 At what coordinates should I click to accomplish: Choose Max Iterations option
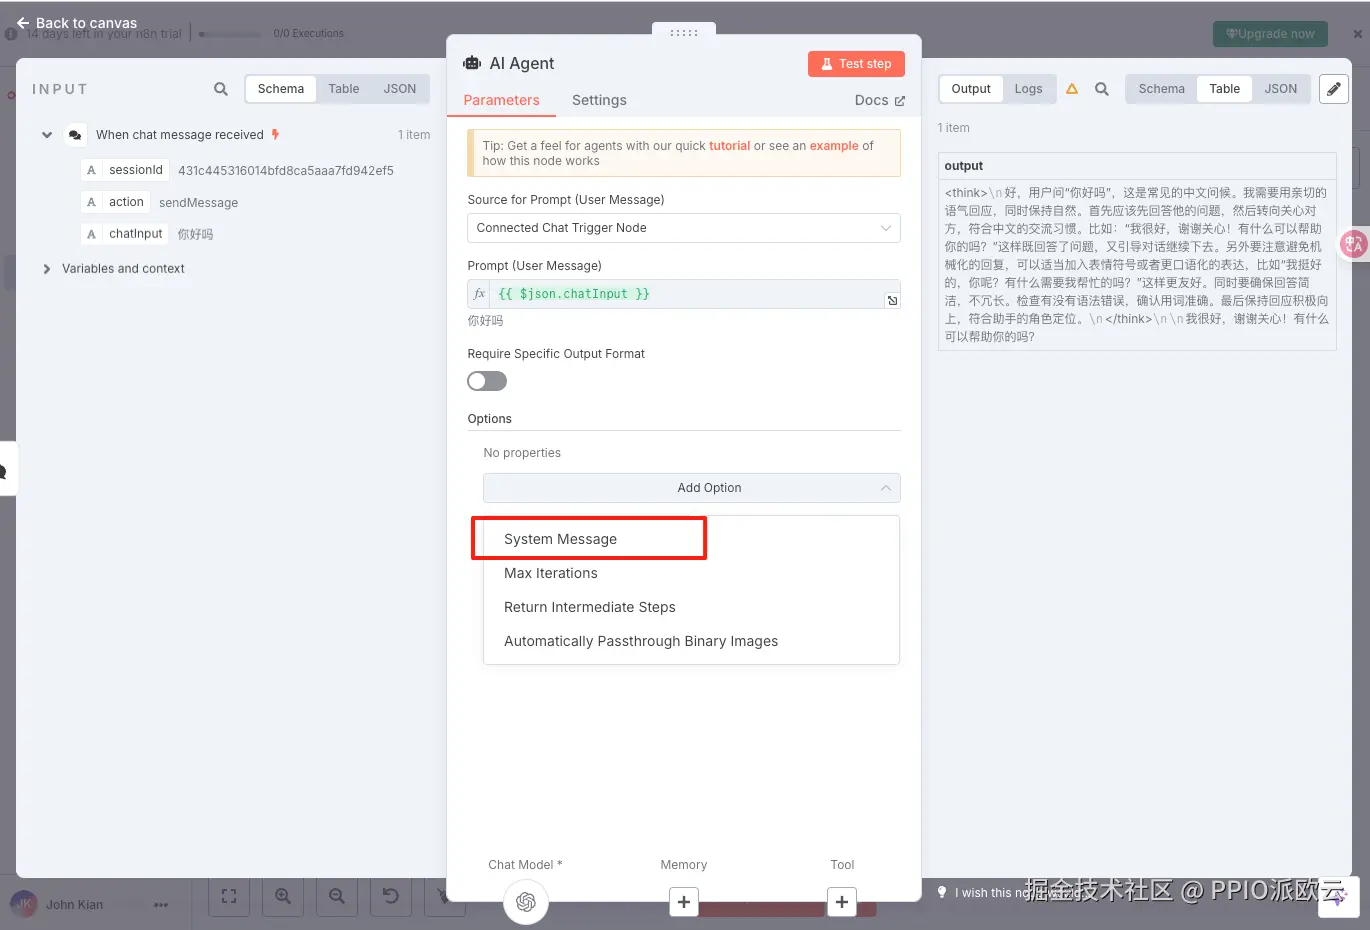click(x=691, y=573)
